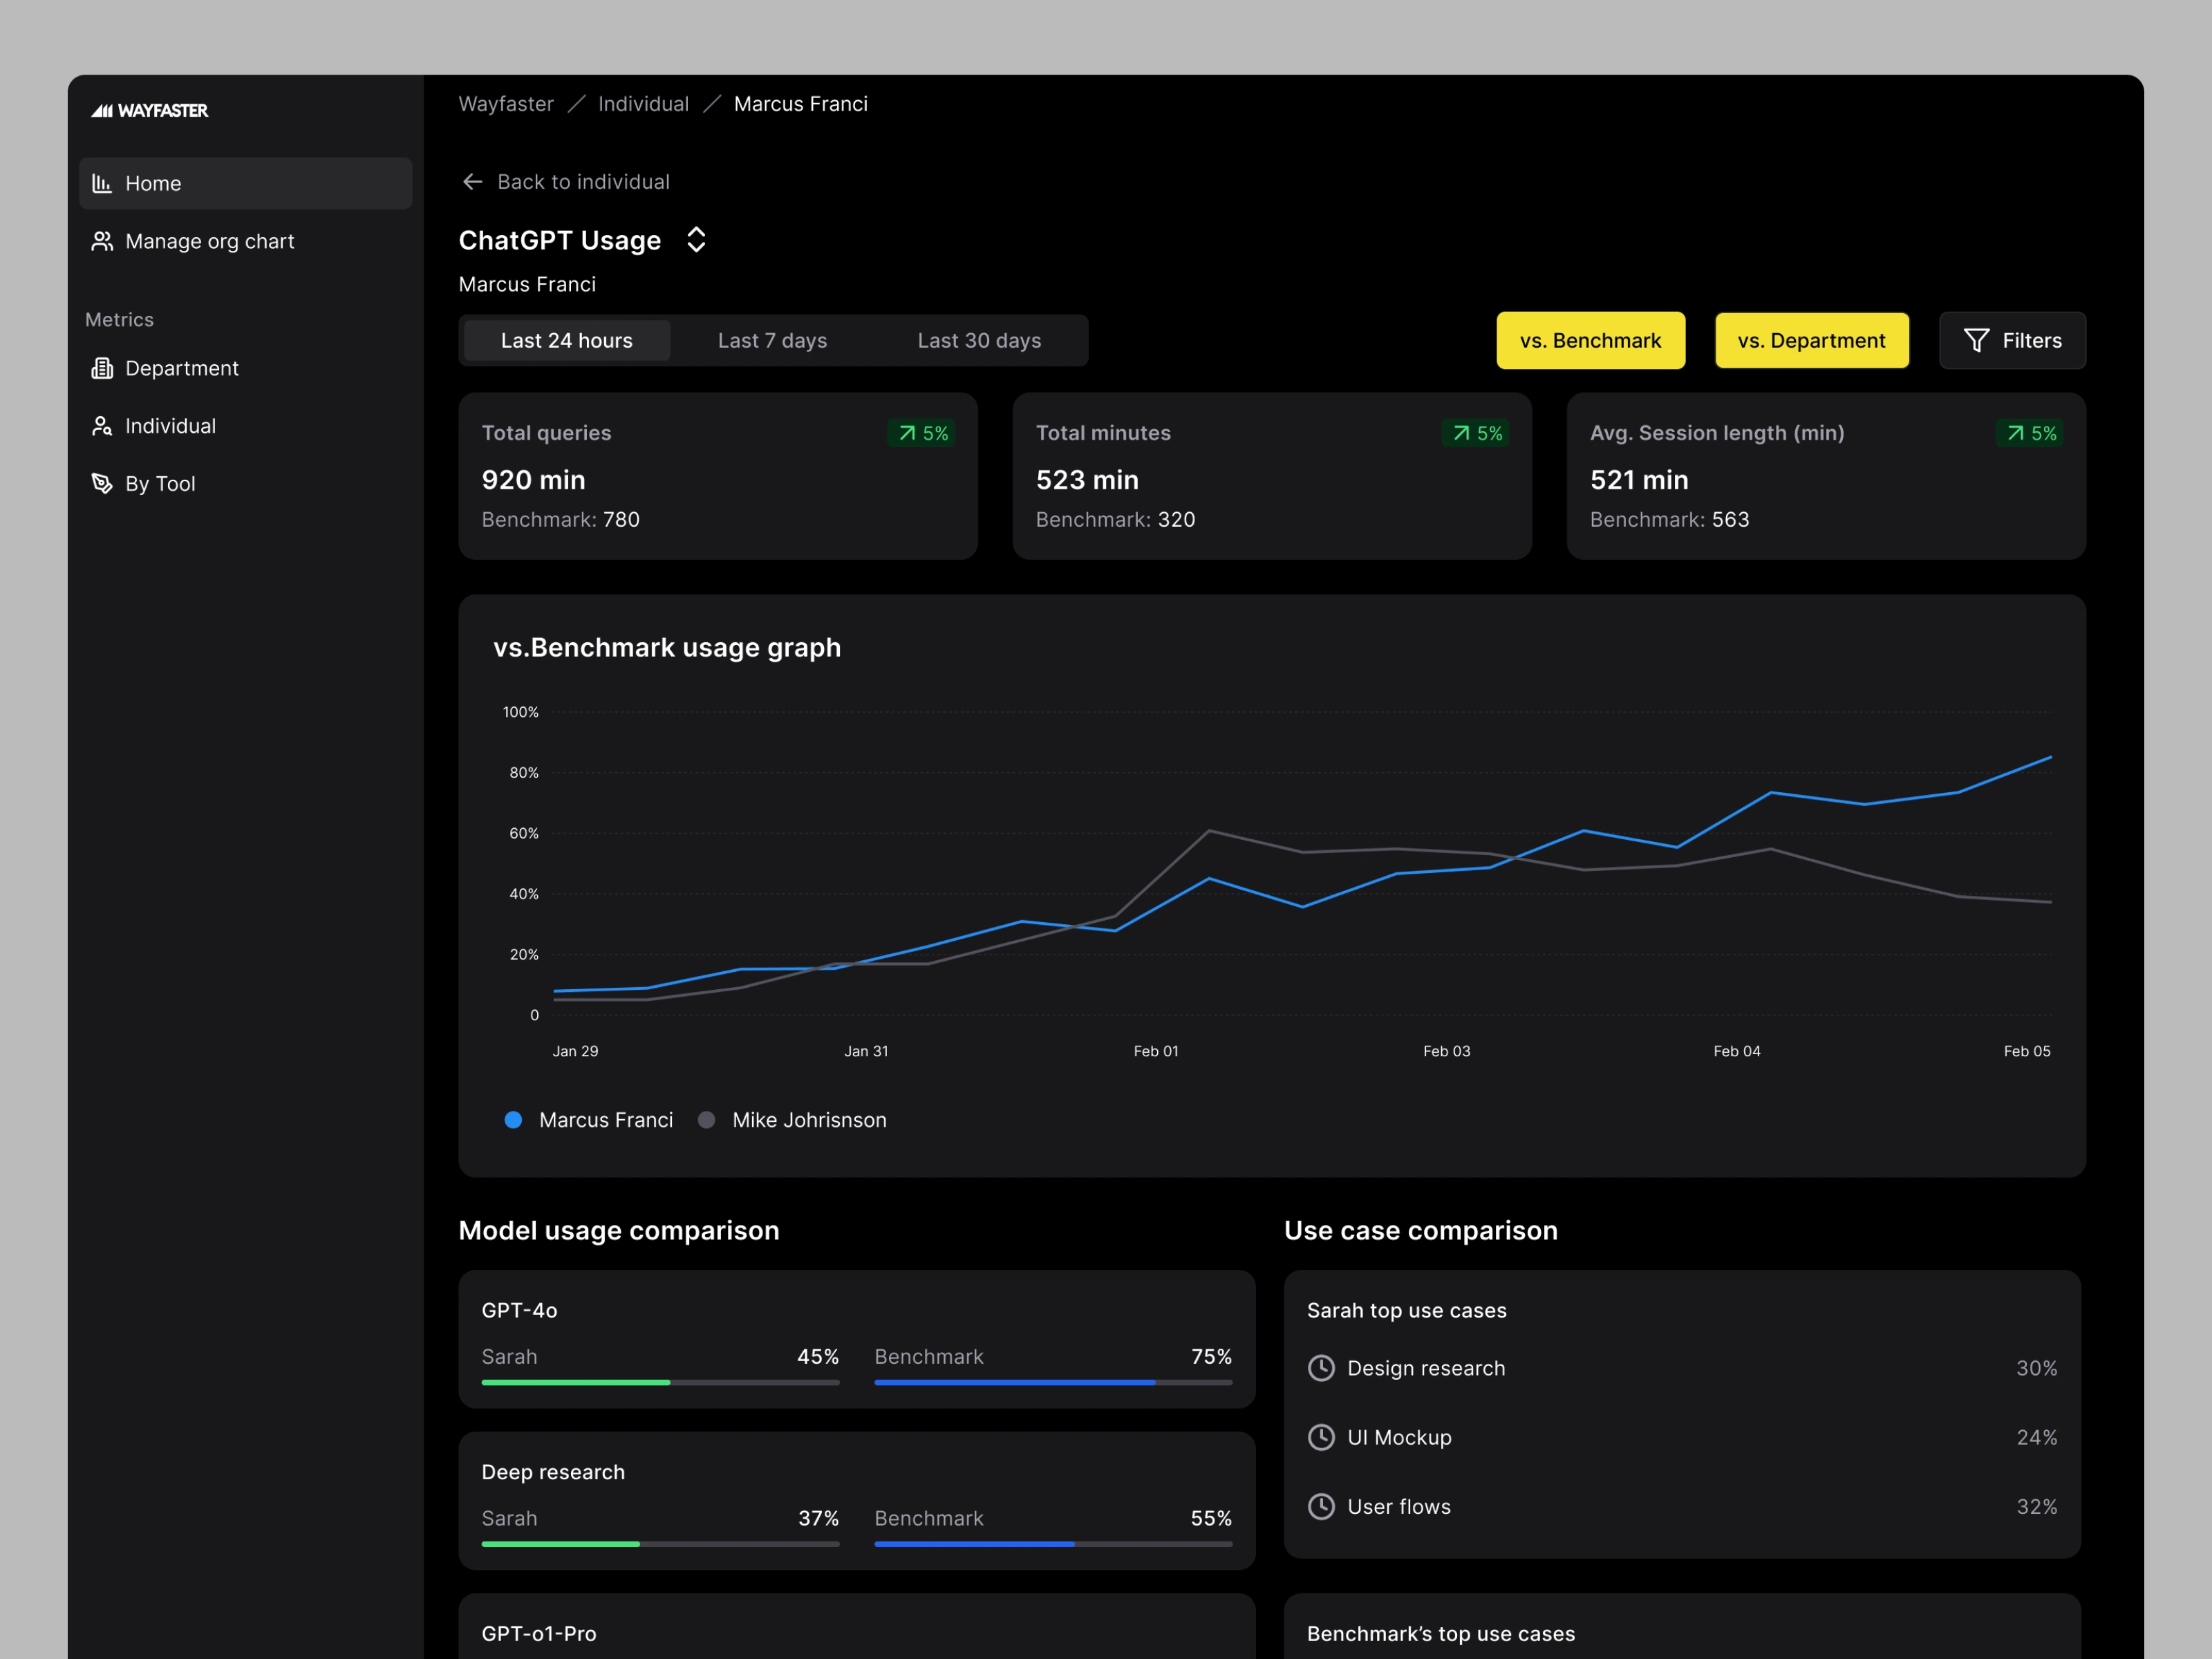The image size is (2212, 1659).
Task: Click the Benchmark: 563 text
Action: 1670,520
